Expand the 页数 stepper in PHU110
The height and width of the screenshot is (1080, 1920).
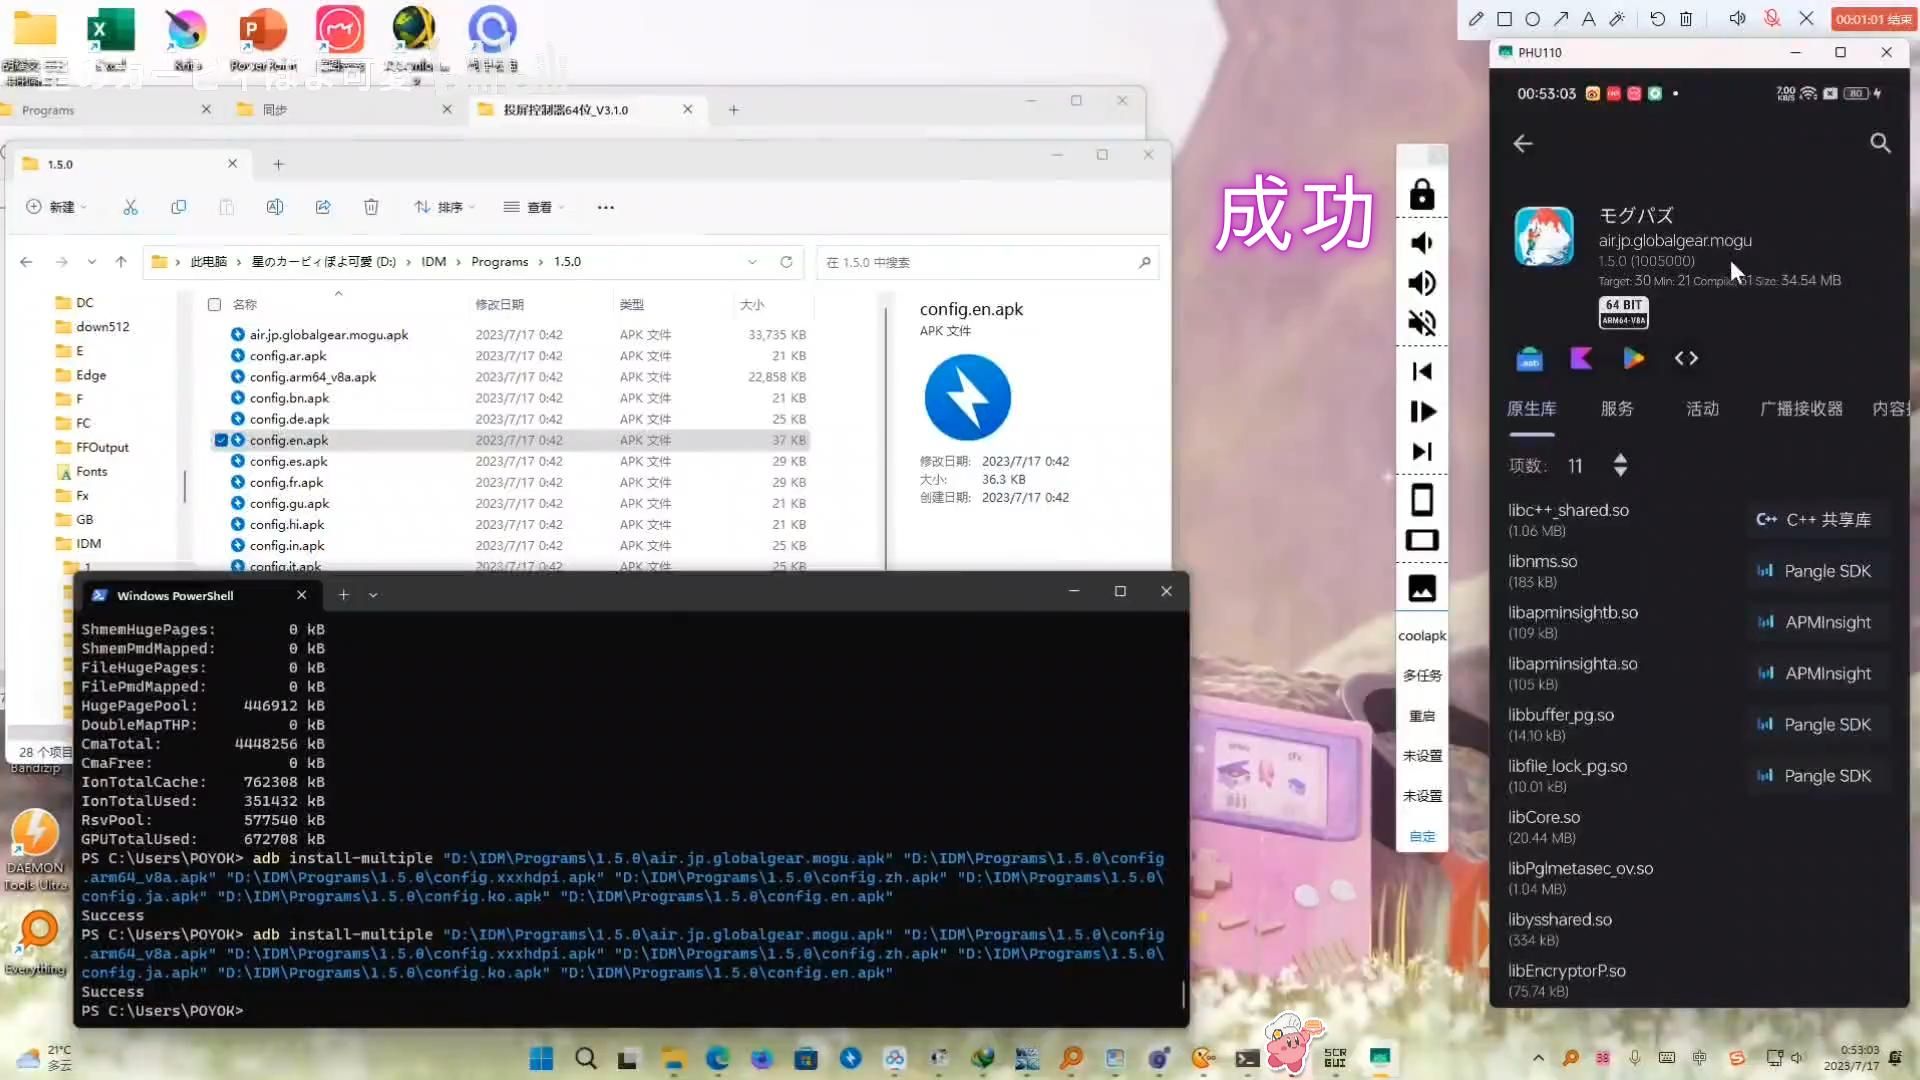(1621, 464)
